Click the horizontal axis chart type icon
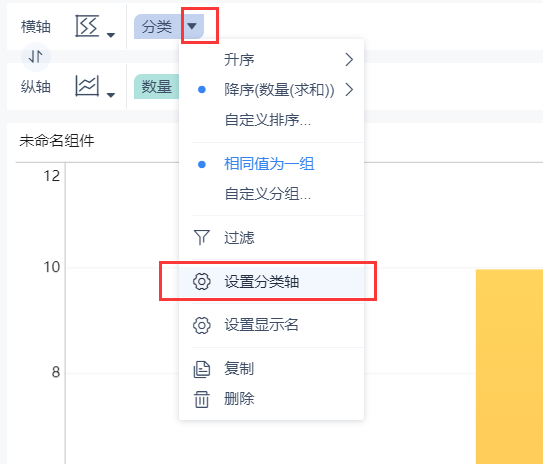This screenshot has width=543, height=464. pos(87,26)
